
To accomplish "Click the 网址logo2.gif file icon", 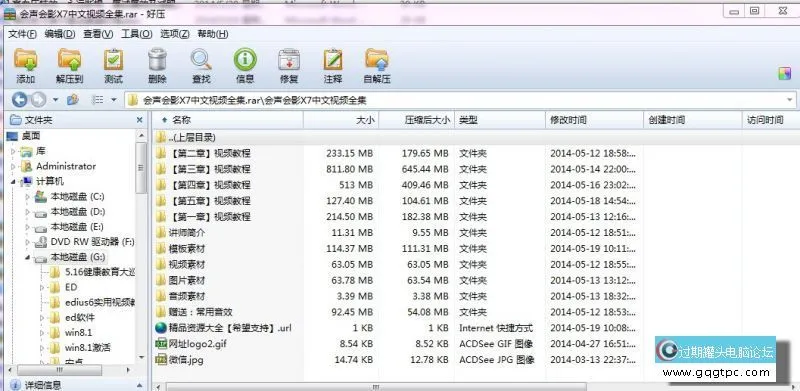I will point(161,344).
